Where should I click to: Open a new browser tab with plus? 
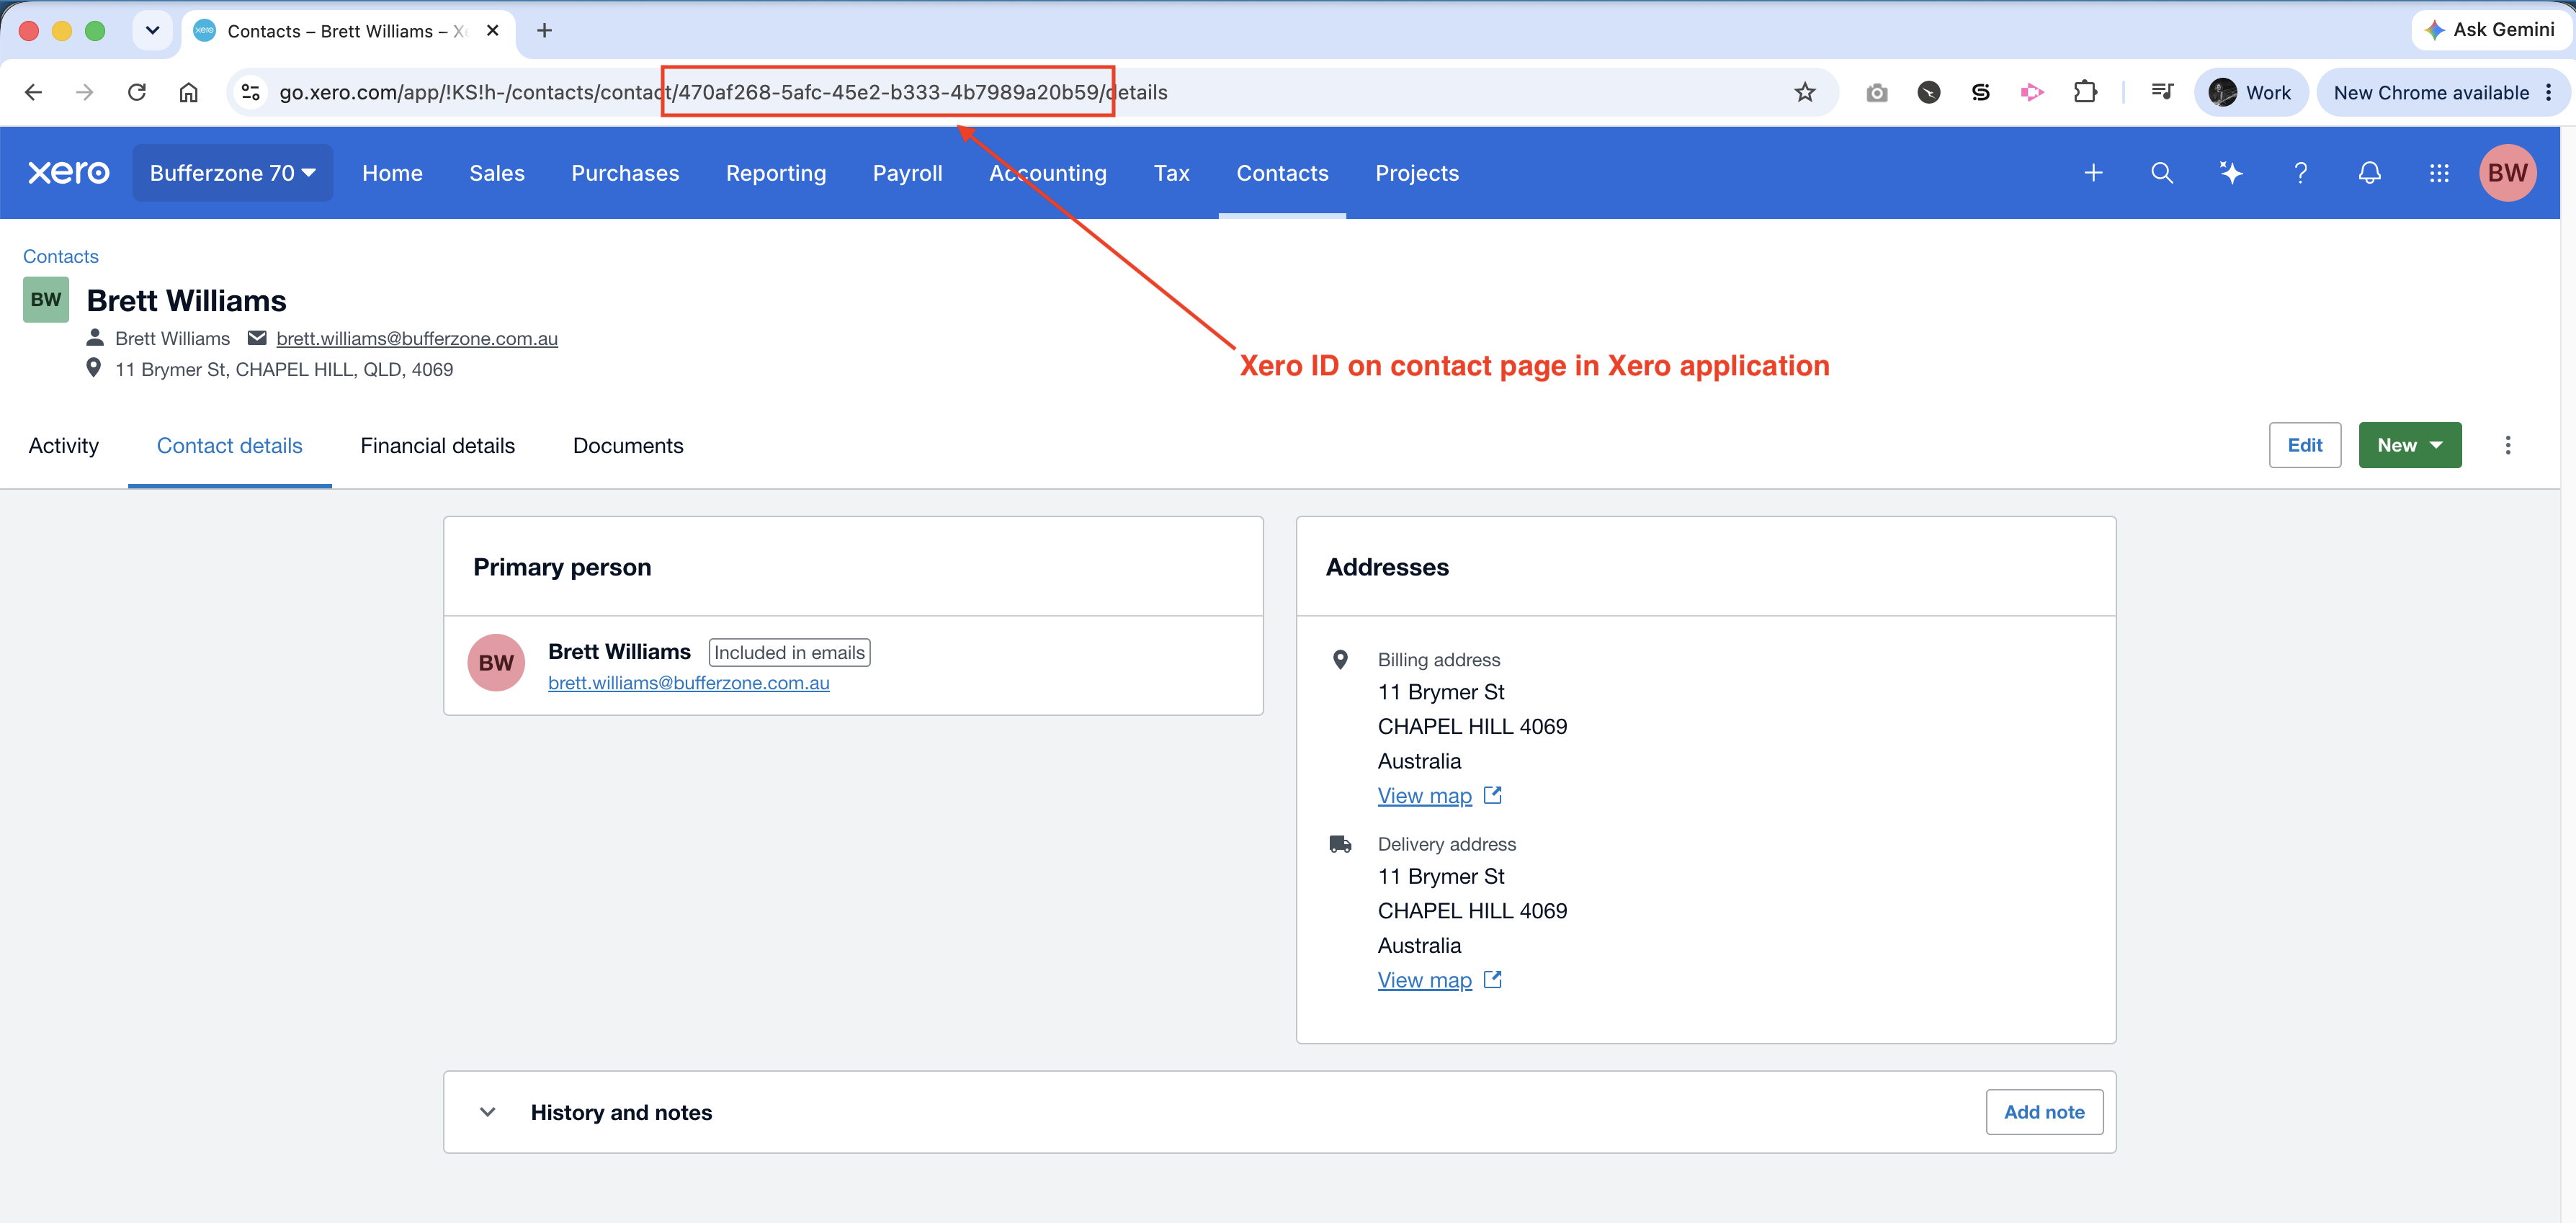(x=544, y=30)
